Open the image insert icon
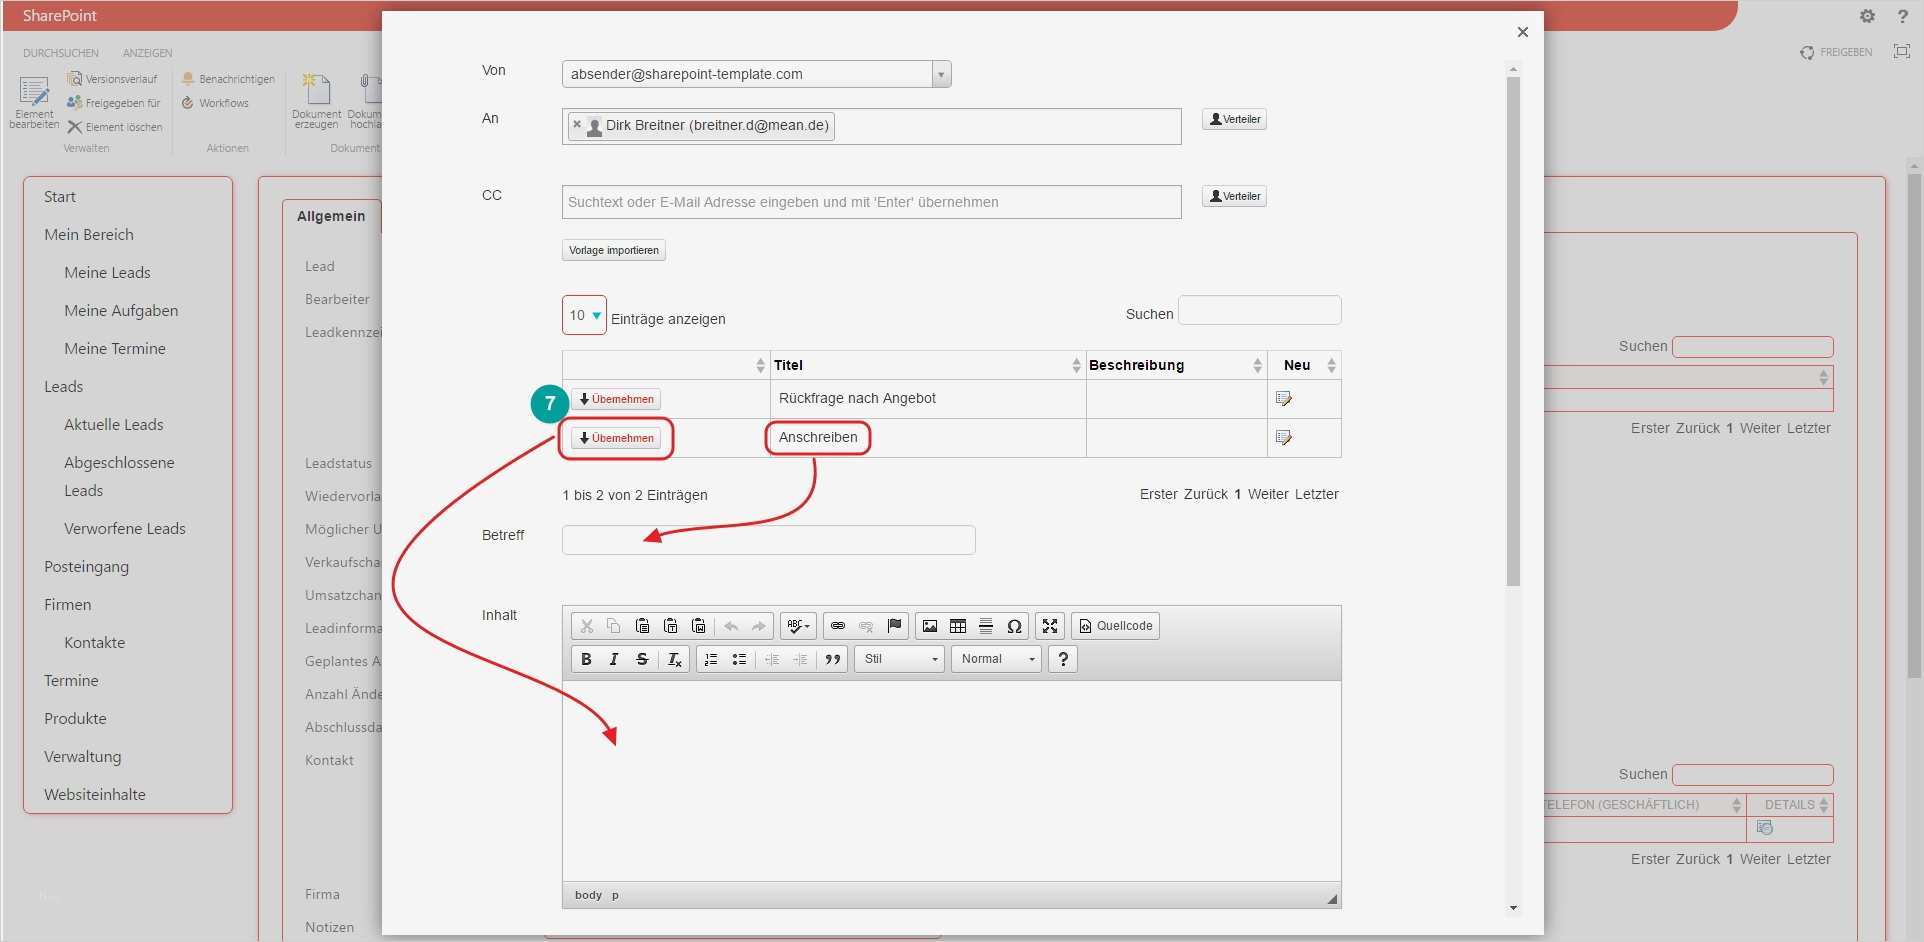 coord(929,626)
